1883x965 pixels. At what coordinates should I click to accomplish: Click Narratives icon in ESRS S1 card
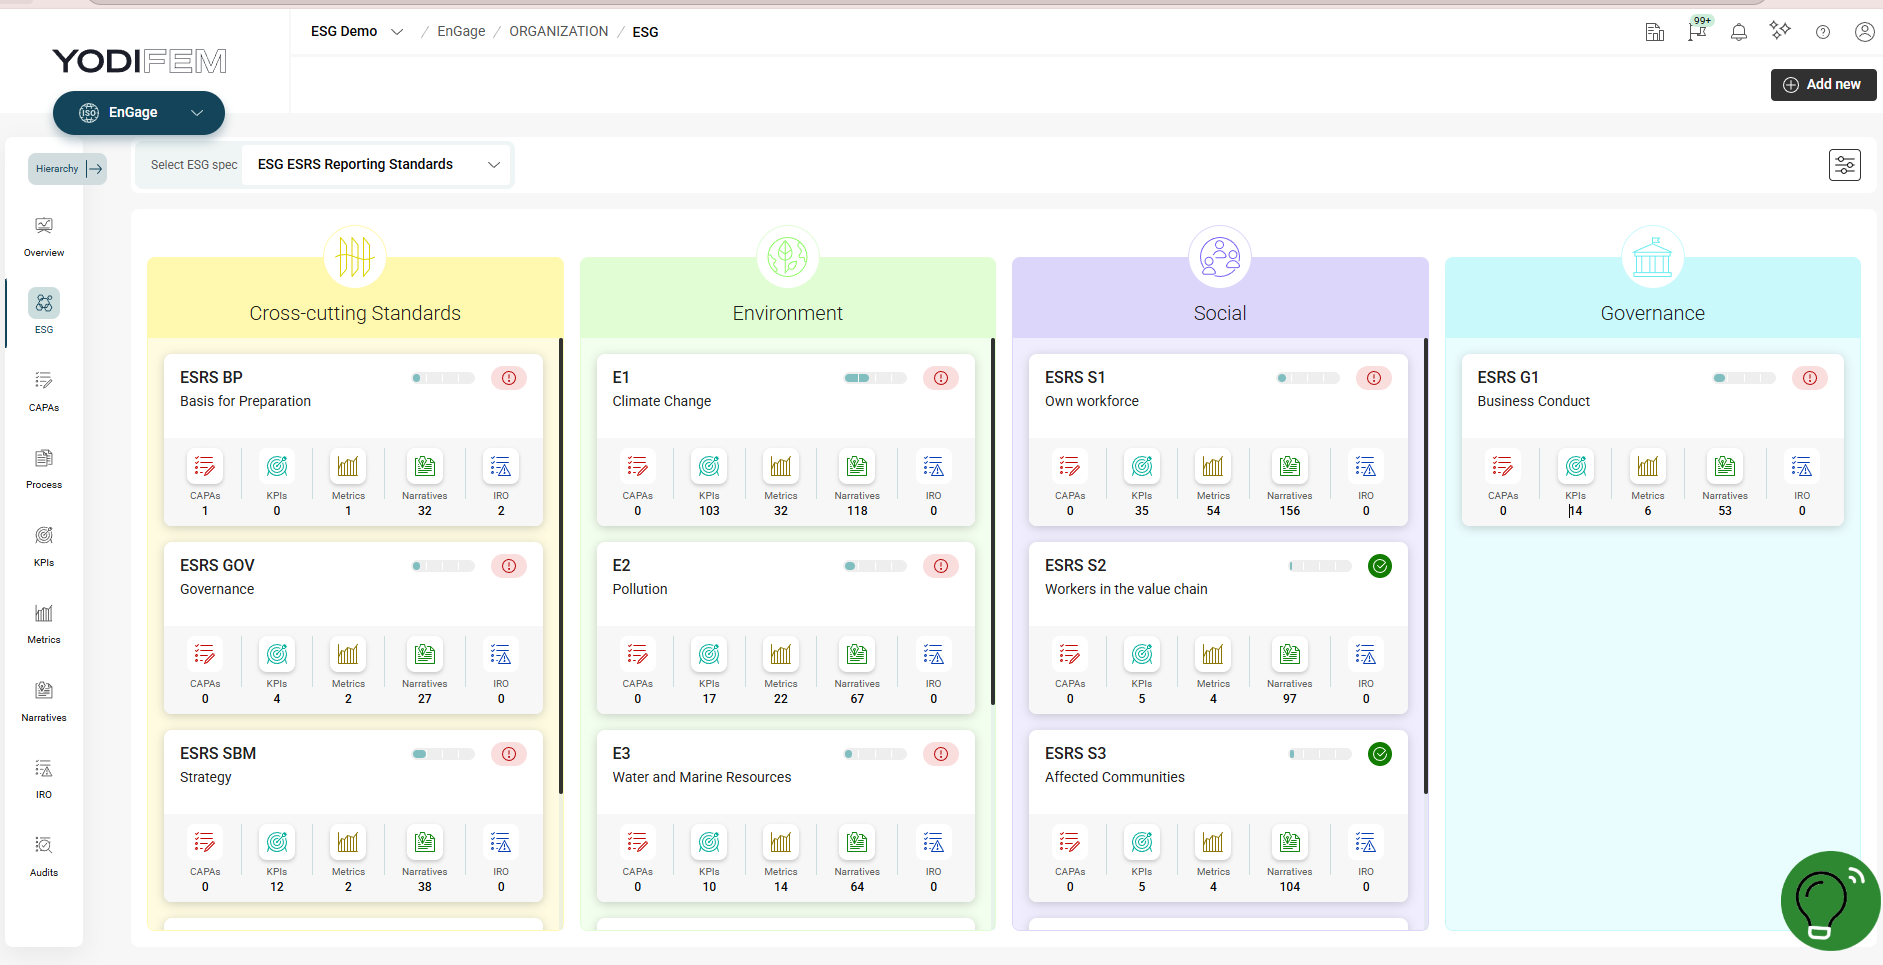1289,467
